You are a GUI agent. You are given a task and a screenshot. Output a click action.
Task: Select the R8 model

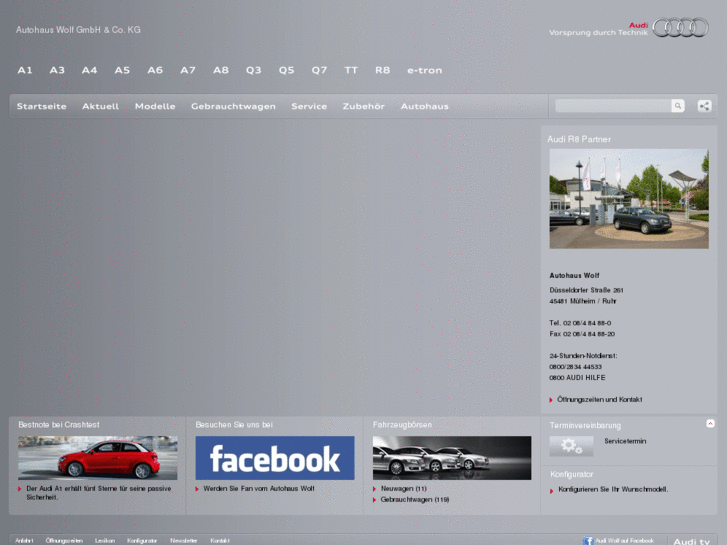pyautogui.click(x=383, y=70)
